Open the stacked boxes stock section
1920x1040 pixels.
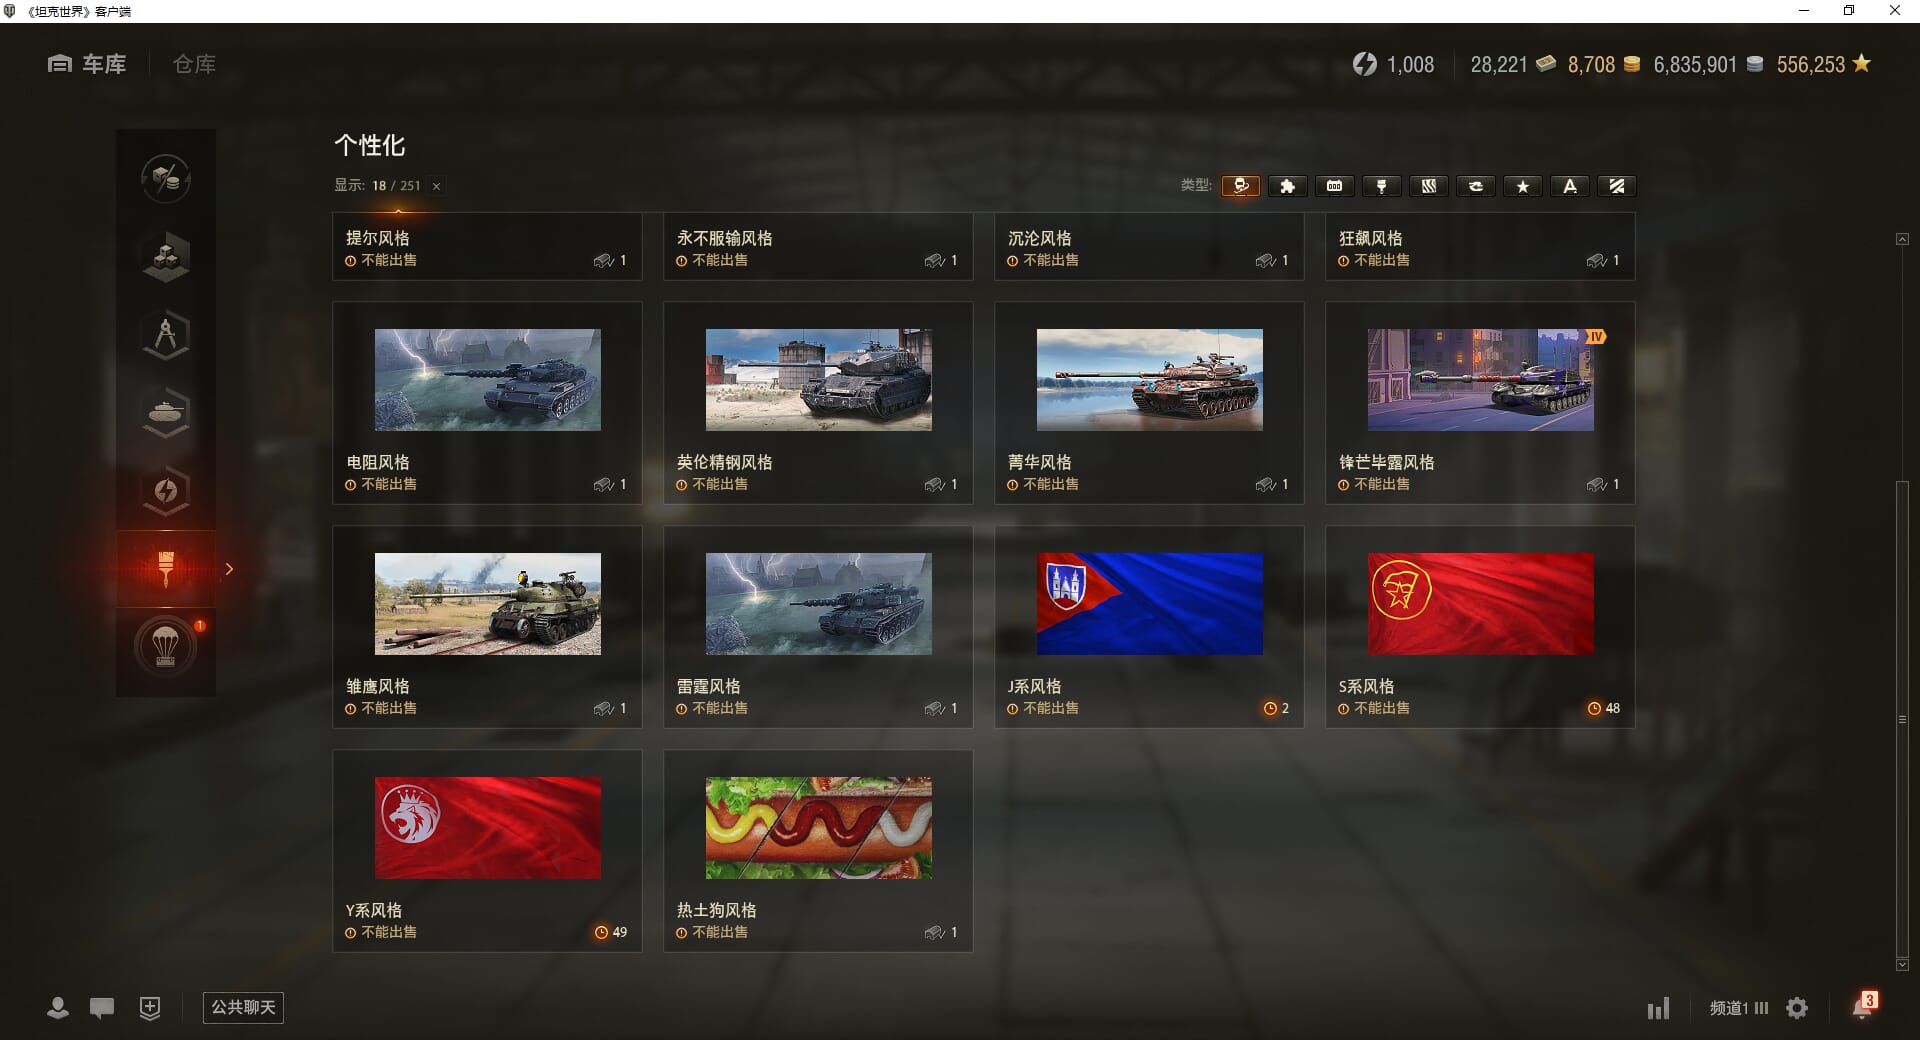166,256
